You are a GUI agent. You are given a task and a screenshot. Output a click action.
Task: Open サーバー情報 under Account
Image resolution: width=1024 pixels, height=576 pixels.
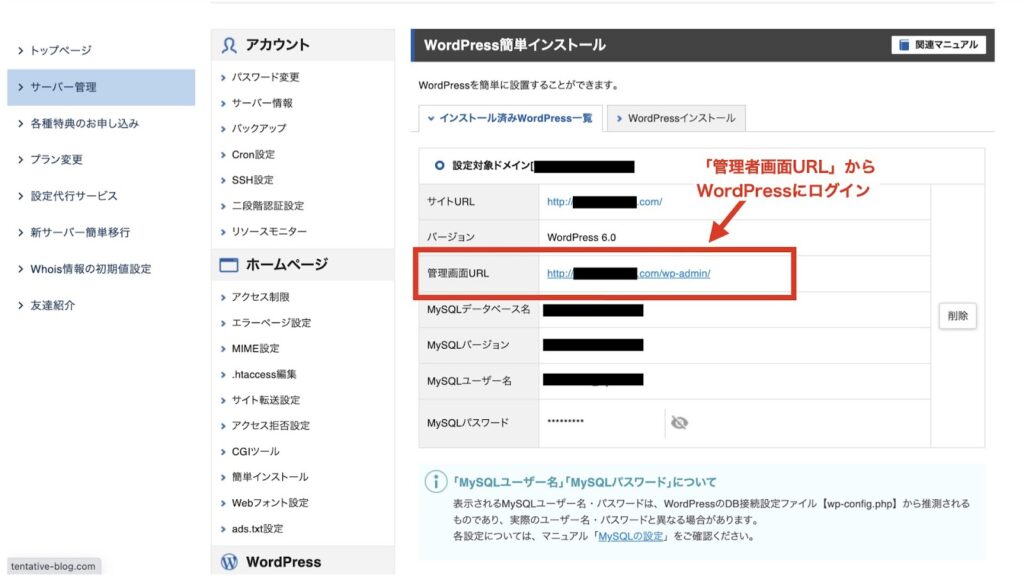point(262,103)
